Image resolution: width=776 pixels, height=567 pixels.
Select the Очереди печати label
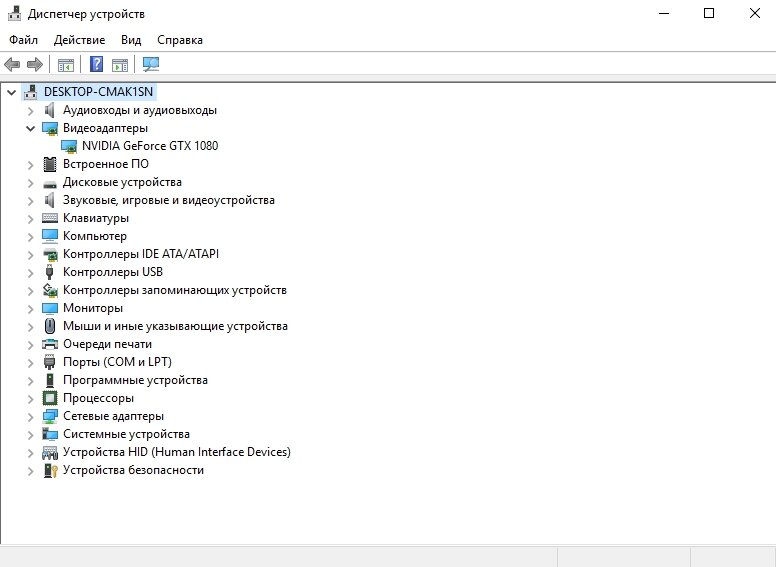point(107,344)
